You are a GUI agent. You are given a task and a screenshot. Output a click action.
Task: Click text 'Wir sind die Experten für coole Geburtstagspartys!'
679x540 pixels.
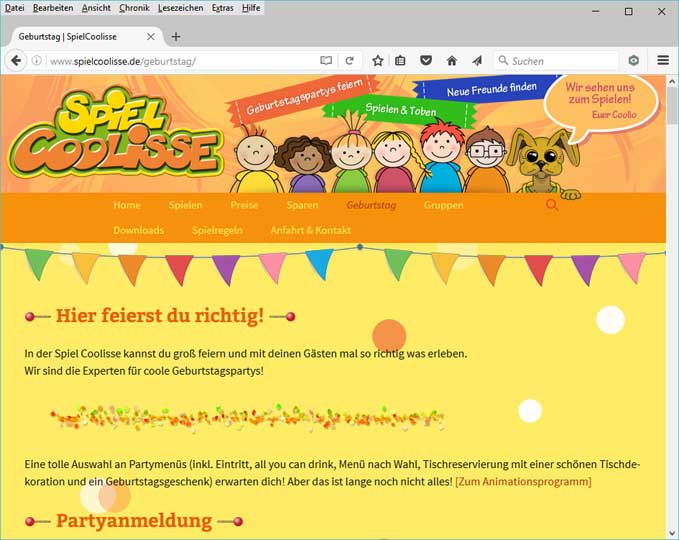tap(144, 371)
